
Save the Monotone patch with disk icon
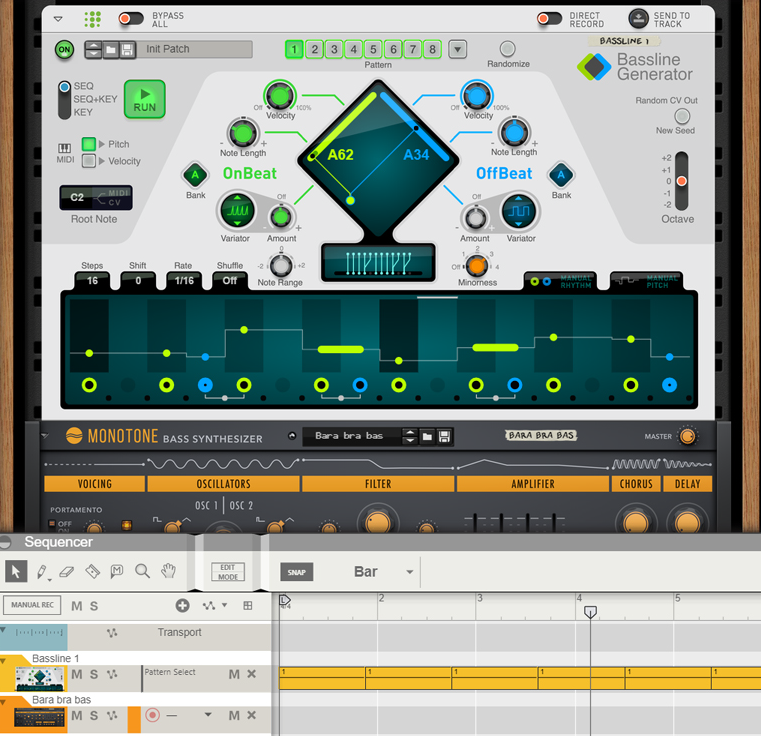444,436
